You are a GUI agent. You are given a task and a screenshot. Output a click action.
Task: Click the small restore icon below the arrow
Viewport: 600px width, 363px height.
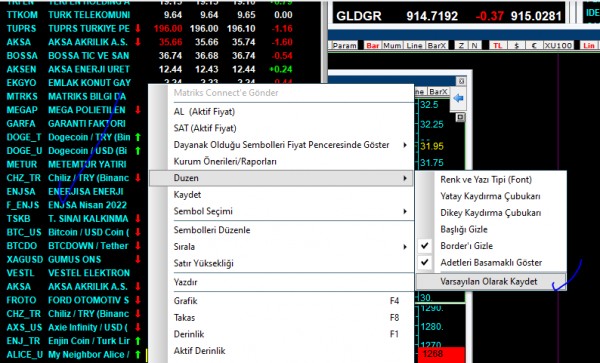(x=460, y=117)
